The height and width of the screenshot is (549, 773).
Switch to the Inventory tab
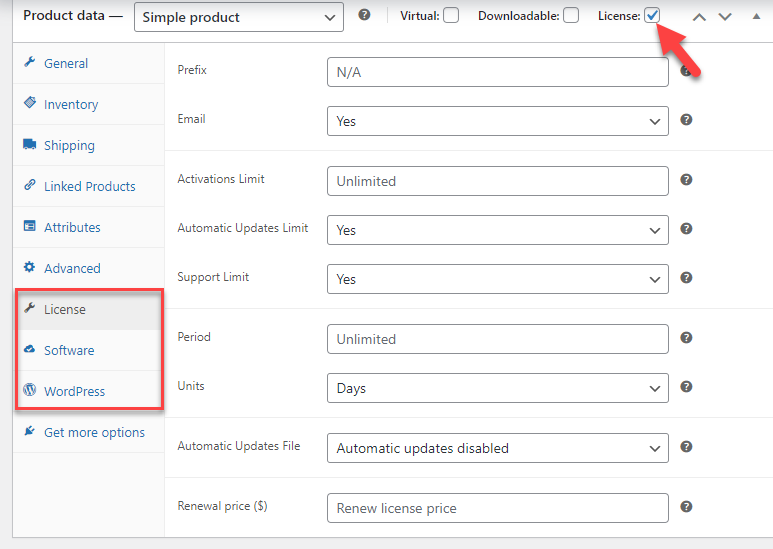pos(70,104)
